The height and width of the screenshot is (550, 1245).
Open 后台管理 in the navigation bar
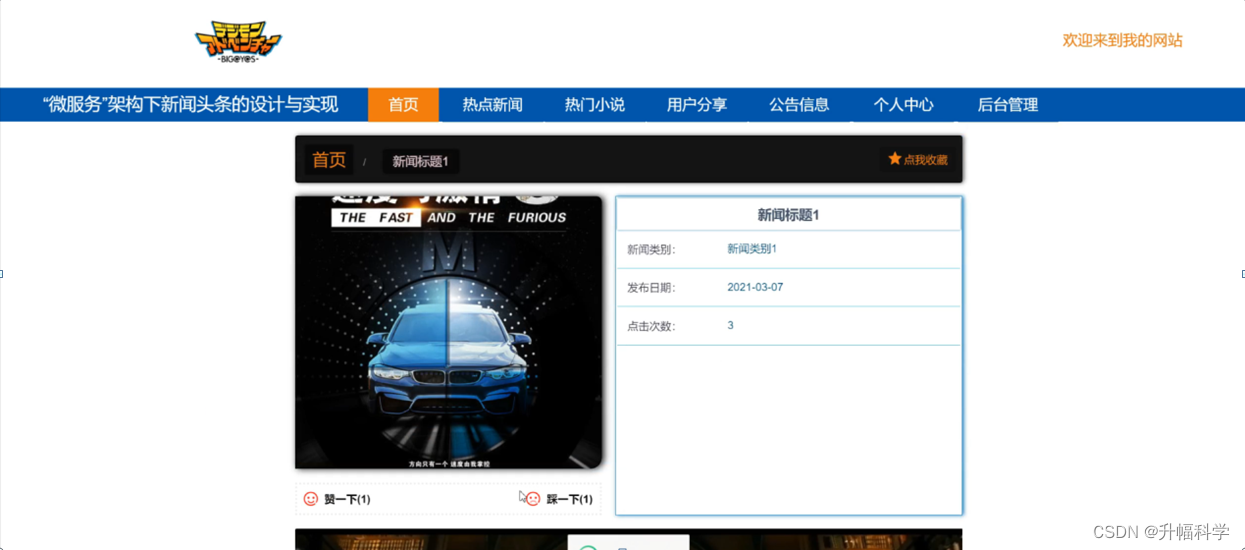point(1007,105)
